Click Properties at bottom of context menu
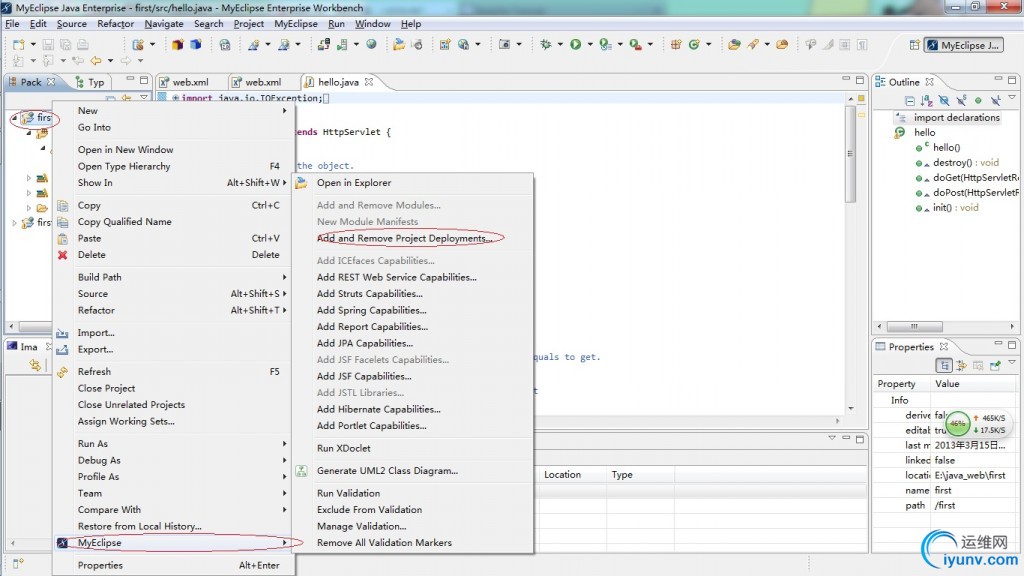The height and width of the screenshot is (576, 1024). pyautogui.click(x=172, y=566)
